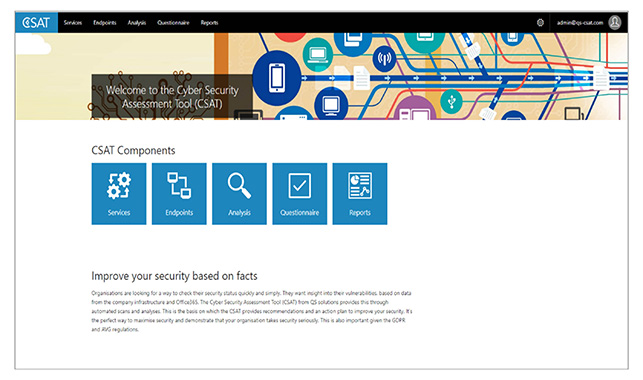The image size is (643, 380).
Task: Click the admin@qs-csat.com account label
Action: tap(579, 23)
